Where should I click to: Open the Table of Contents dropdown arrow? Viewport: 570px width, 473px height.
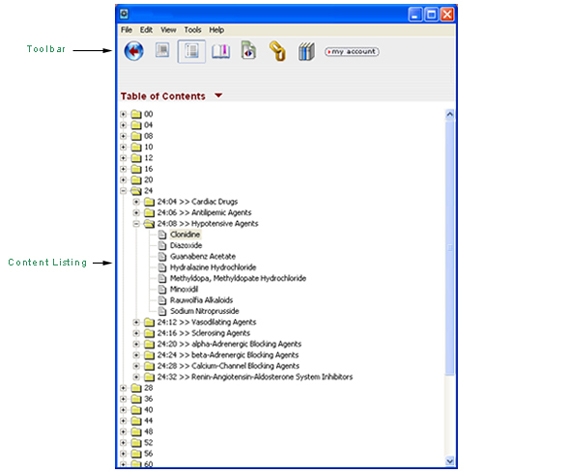point(218,96)
